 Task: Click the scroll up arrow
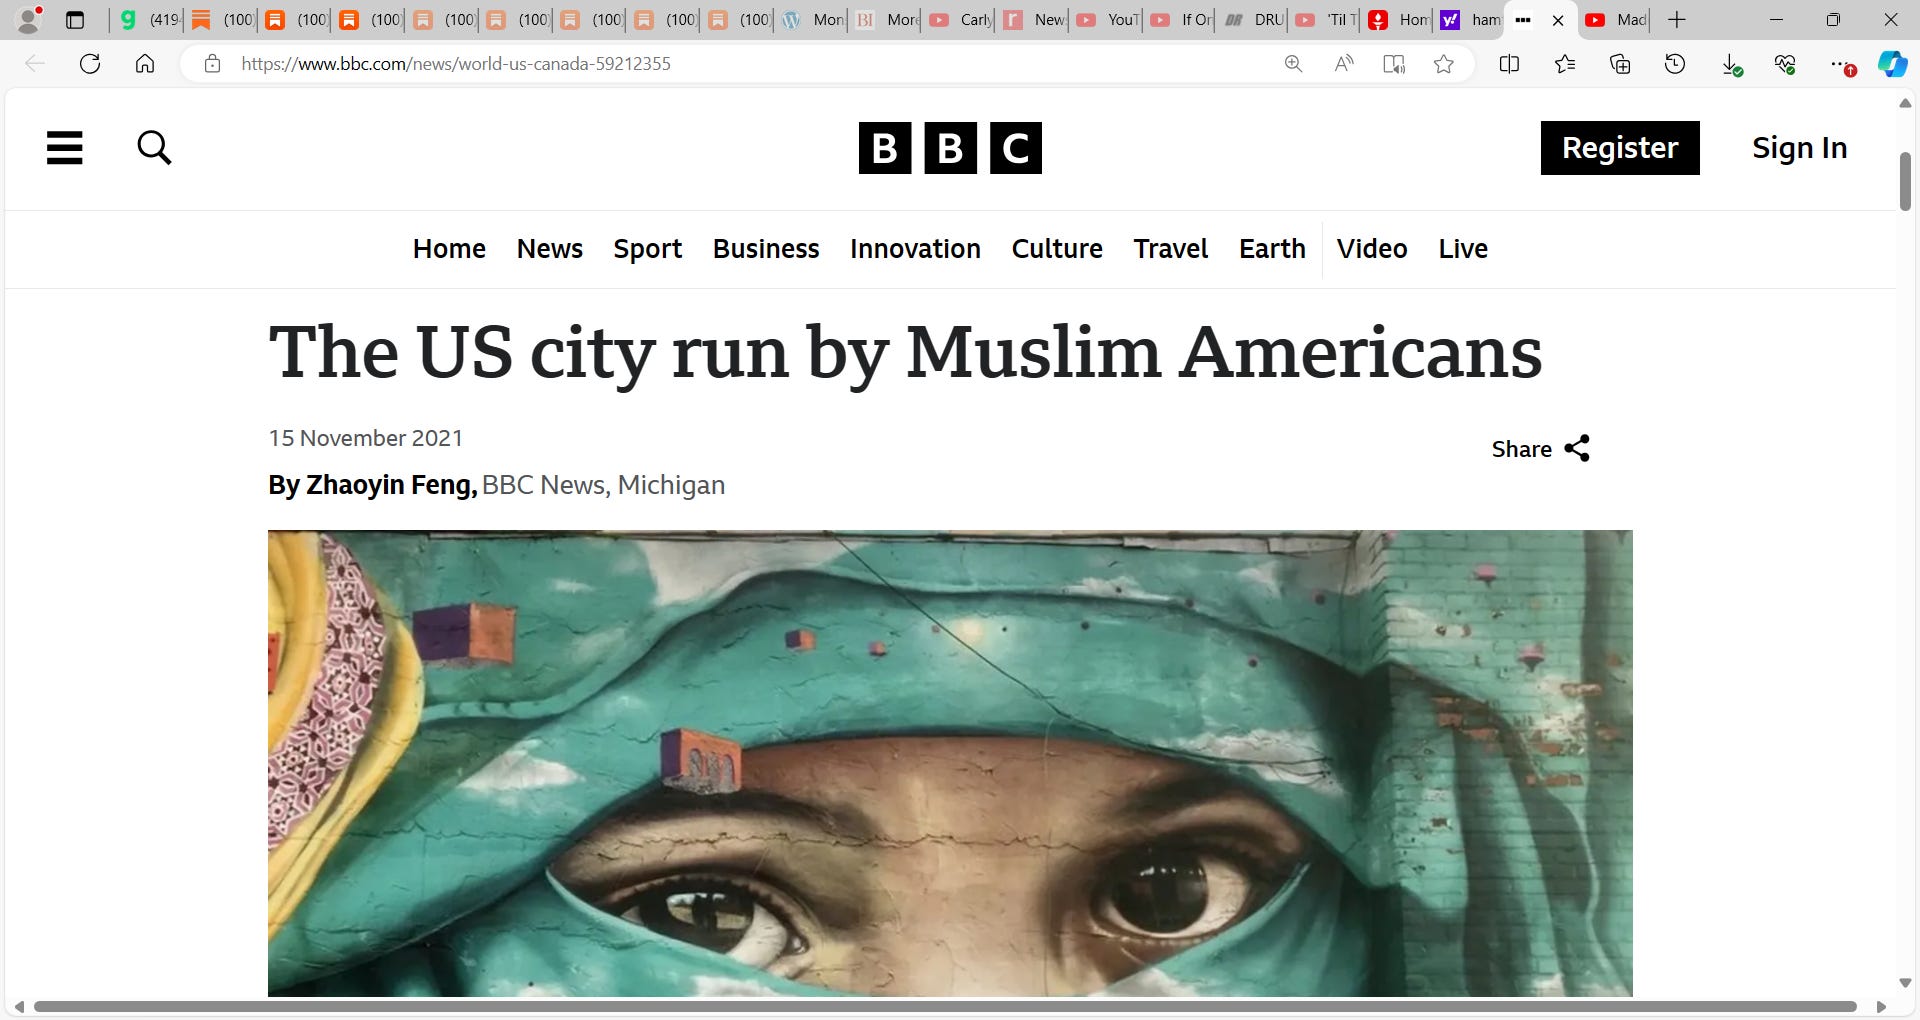click(1905, 103)
